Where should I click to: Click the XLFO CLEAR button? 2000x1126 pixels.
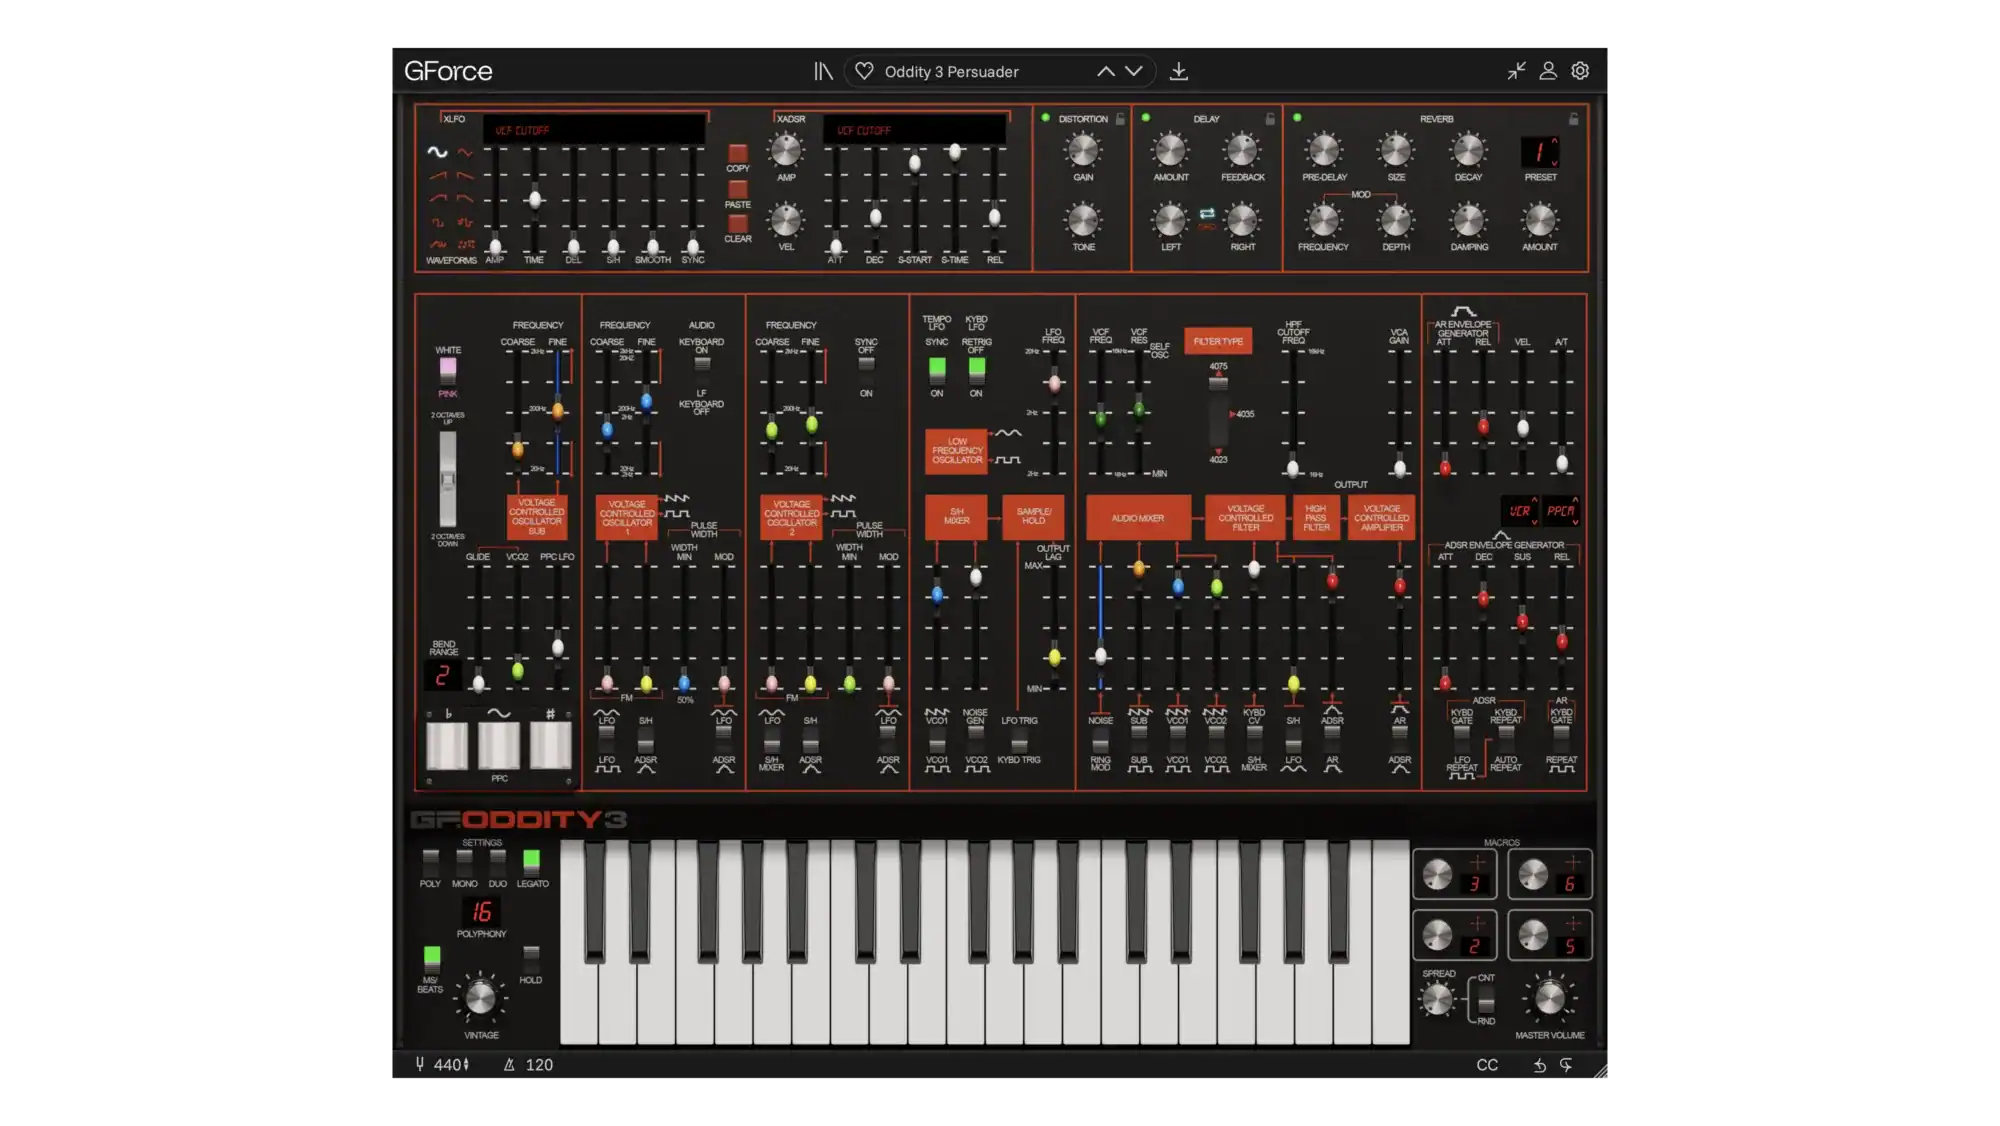point(737,223)
